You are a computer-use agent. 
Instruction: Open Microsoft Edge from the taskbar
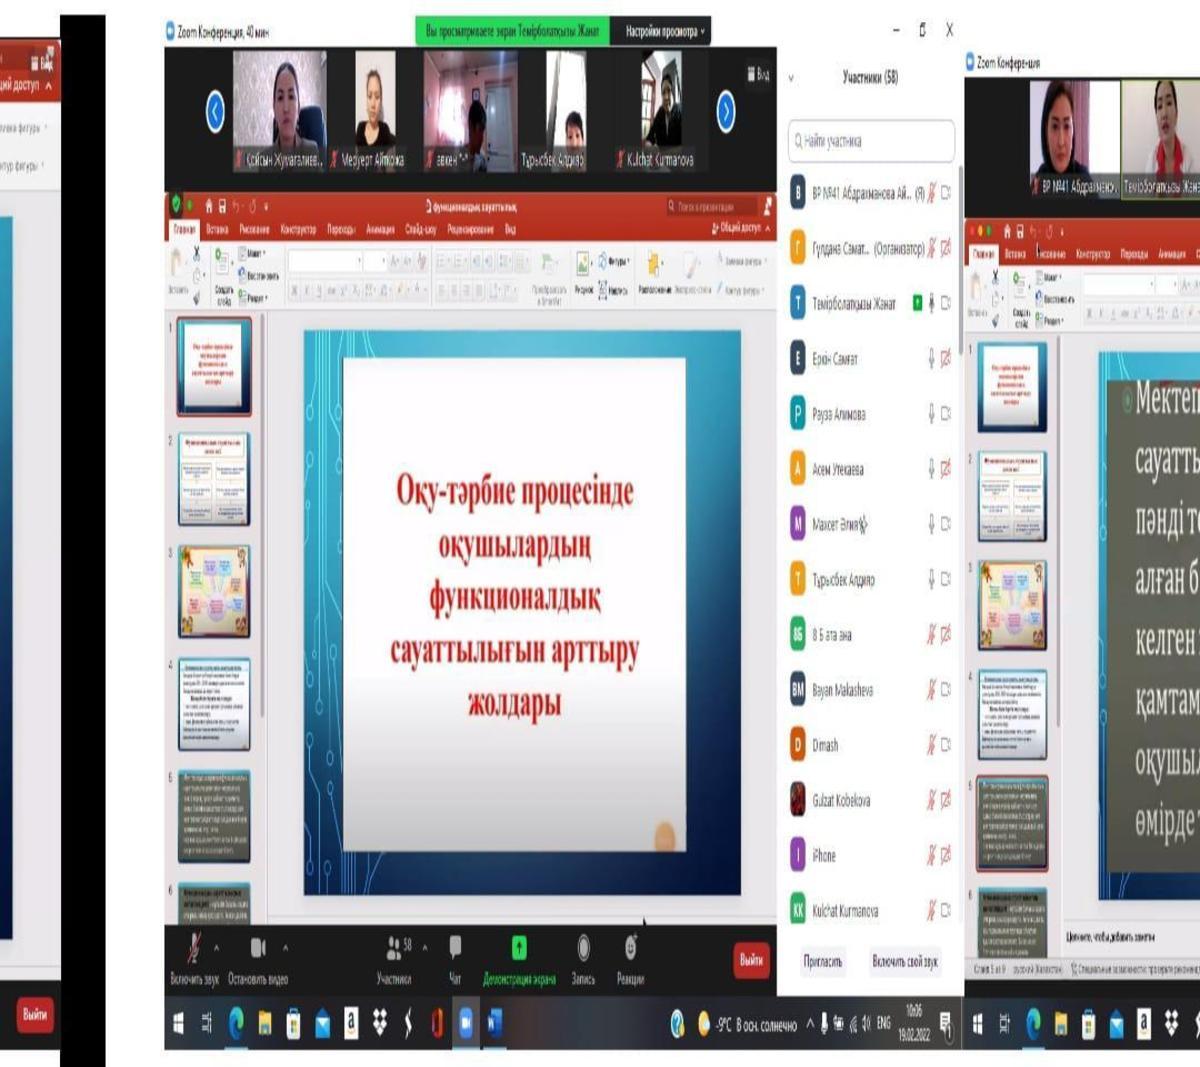(237, 1022)
